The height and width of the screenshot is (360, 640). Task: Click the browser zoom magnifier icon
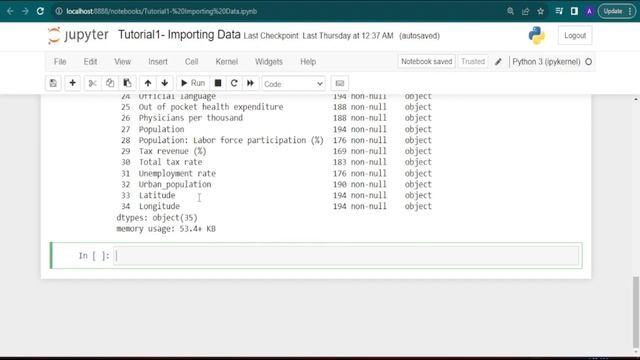(x=510, y=11)
